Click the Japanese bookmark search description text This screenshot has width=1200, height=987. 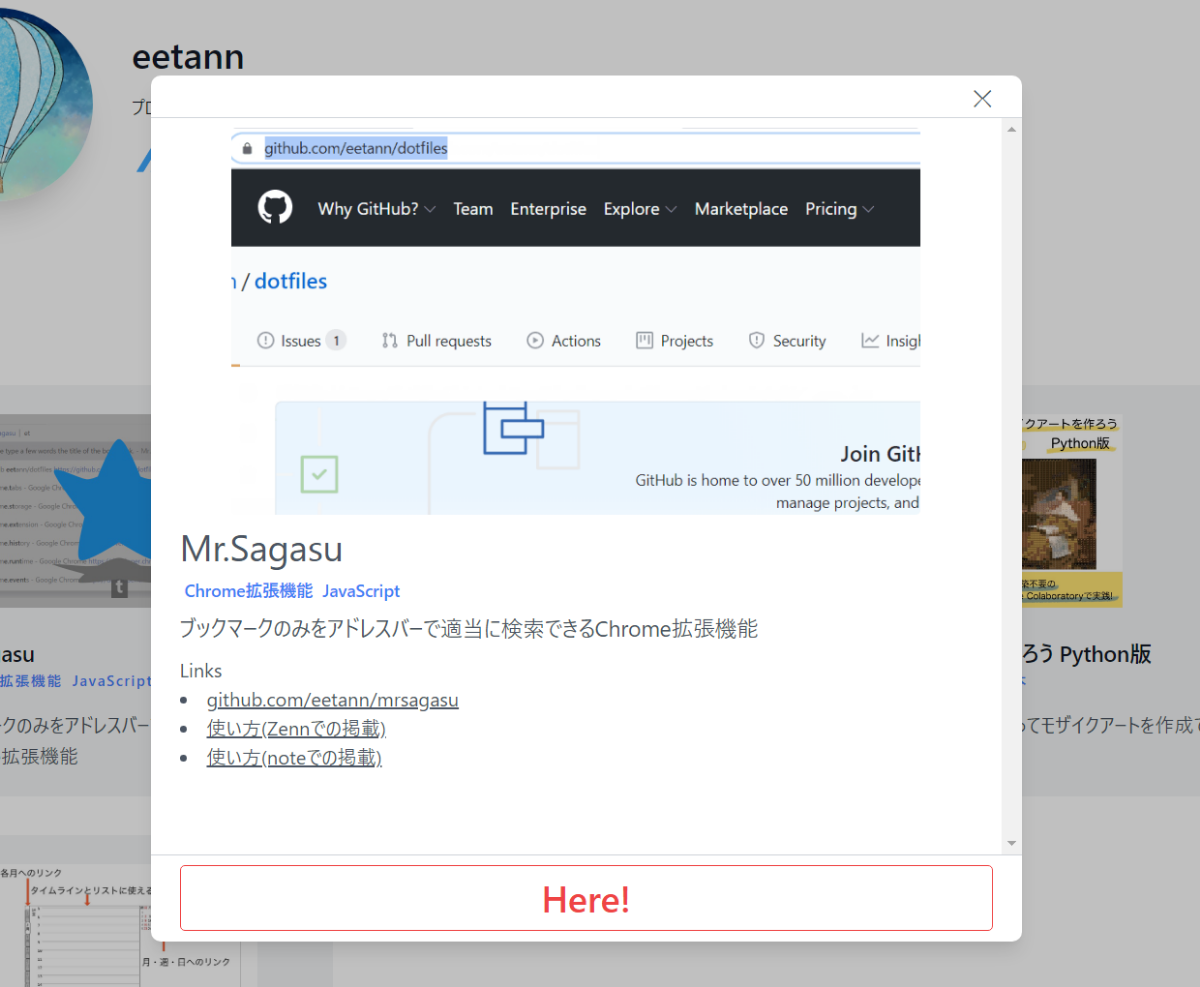[469, 630]
